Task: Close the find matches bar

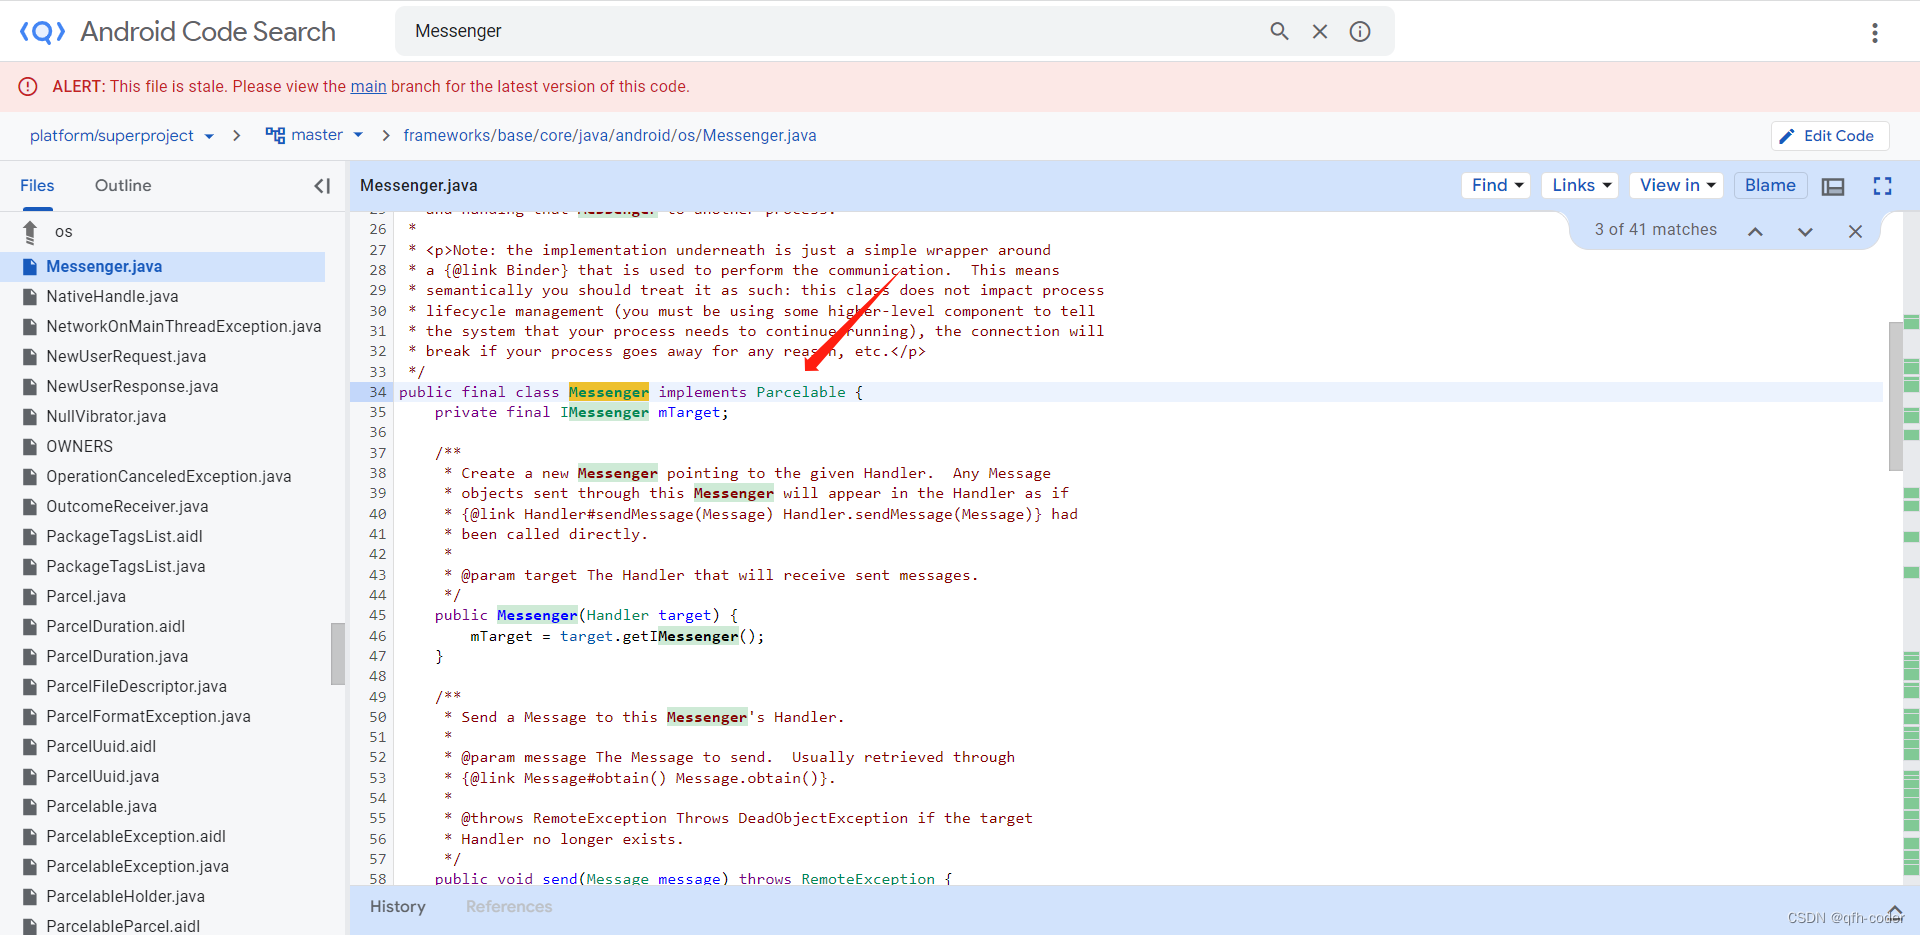Action: [1855, 231]
